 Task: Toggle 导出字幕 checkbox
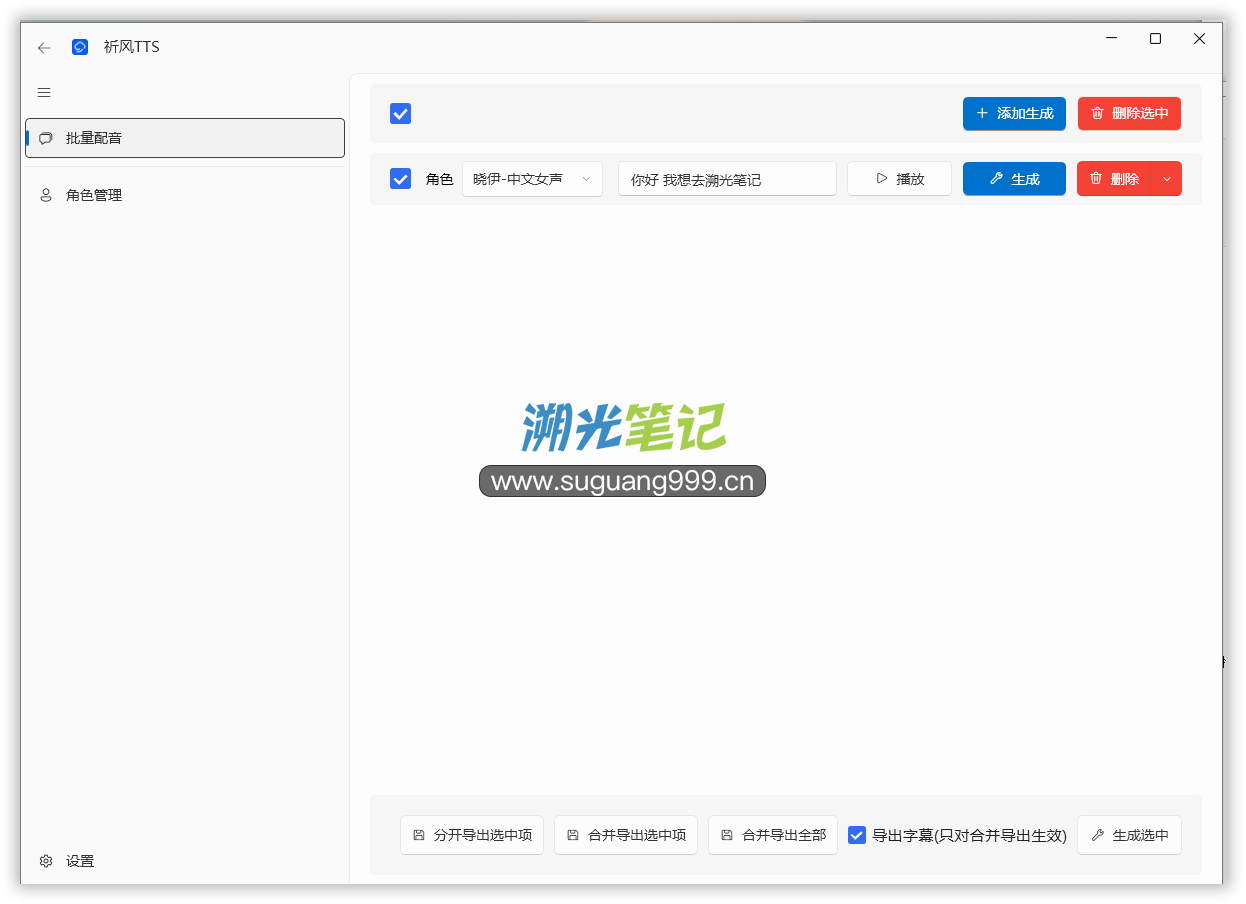coord(857,835)
